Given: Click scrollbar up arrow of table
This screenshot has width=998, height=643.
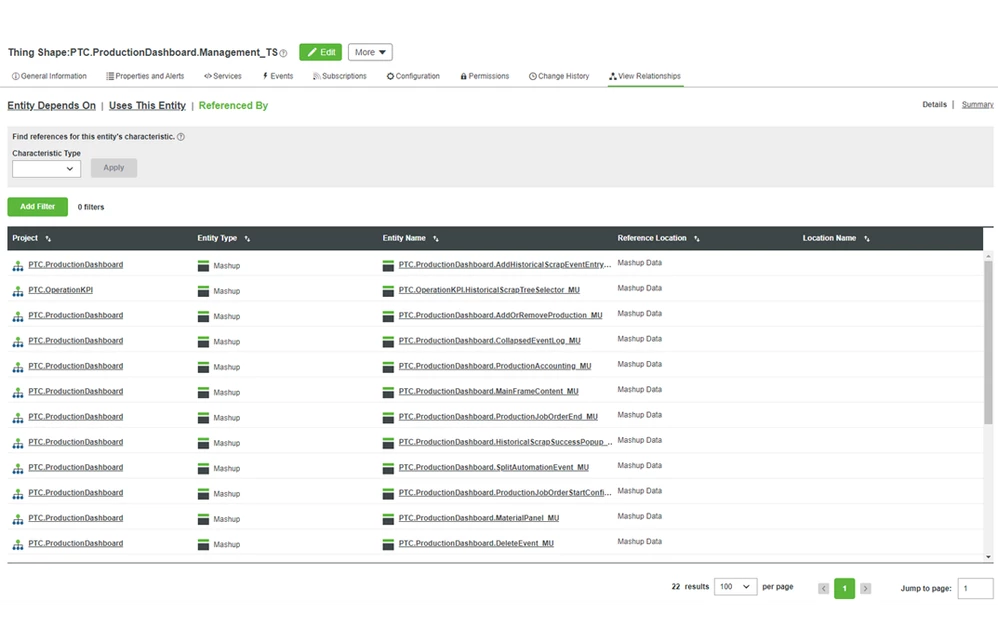Looking at the screenshot, I should pos(988,256).
